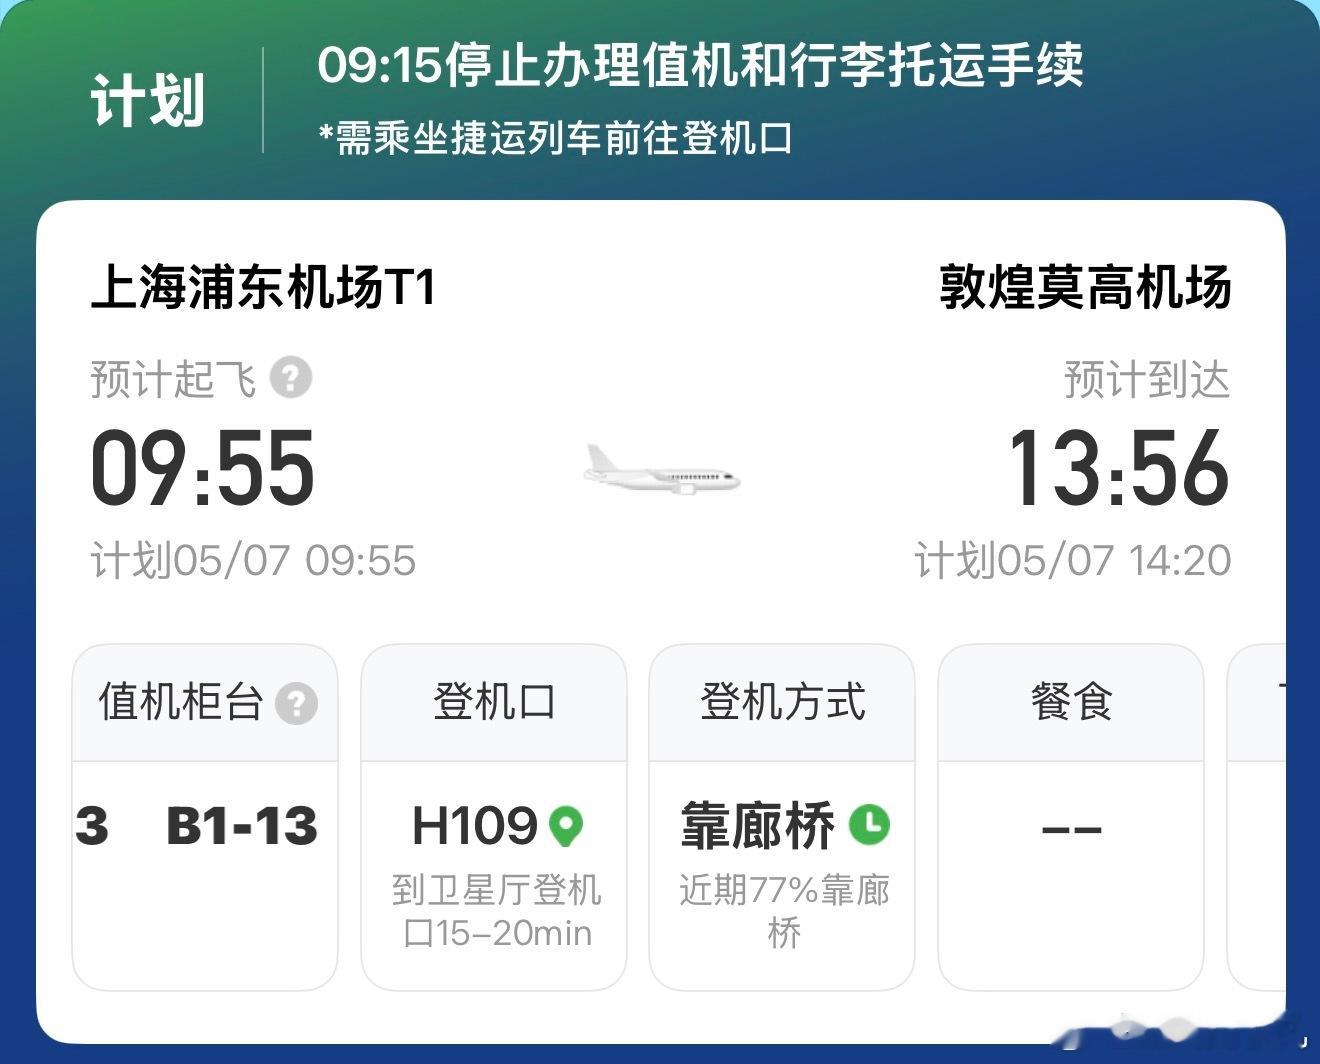Open the 登机口 H109 card
The width and height of the screenshot is (1320, 1064).
[x=494, y=817]
